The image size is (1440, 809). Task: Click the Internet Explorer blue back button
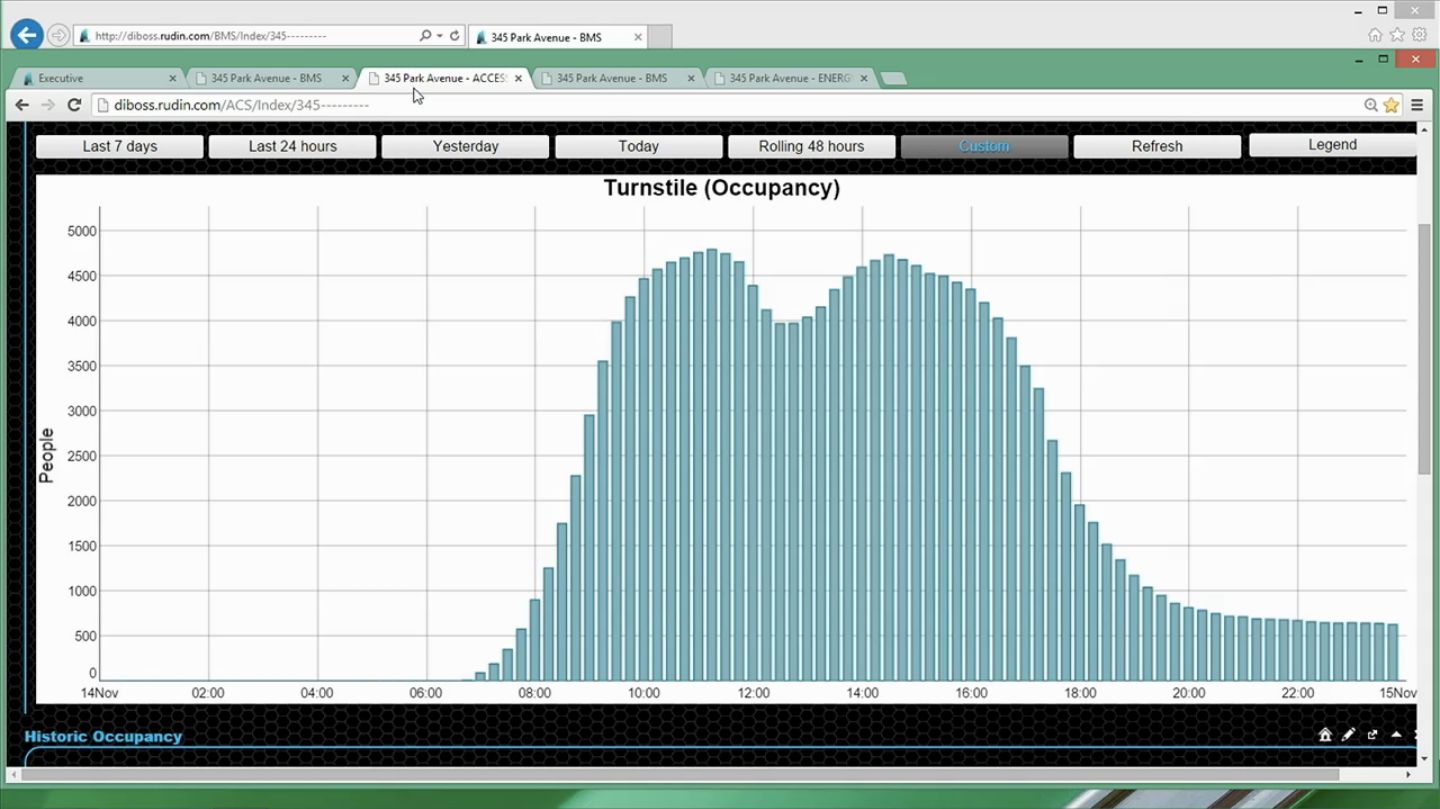(27, 35)
